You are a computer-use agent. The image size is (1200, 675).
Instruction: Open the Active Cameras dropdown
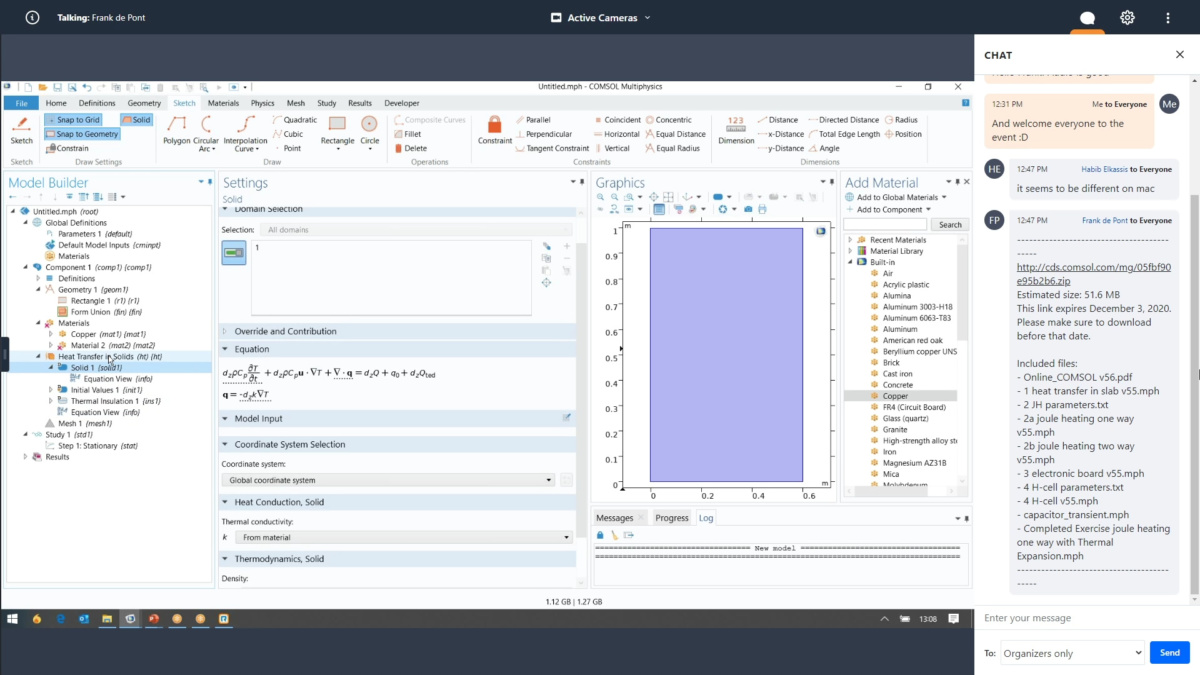tap(600, 18)
